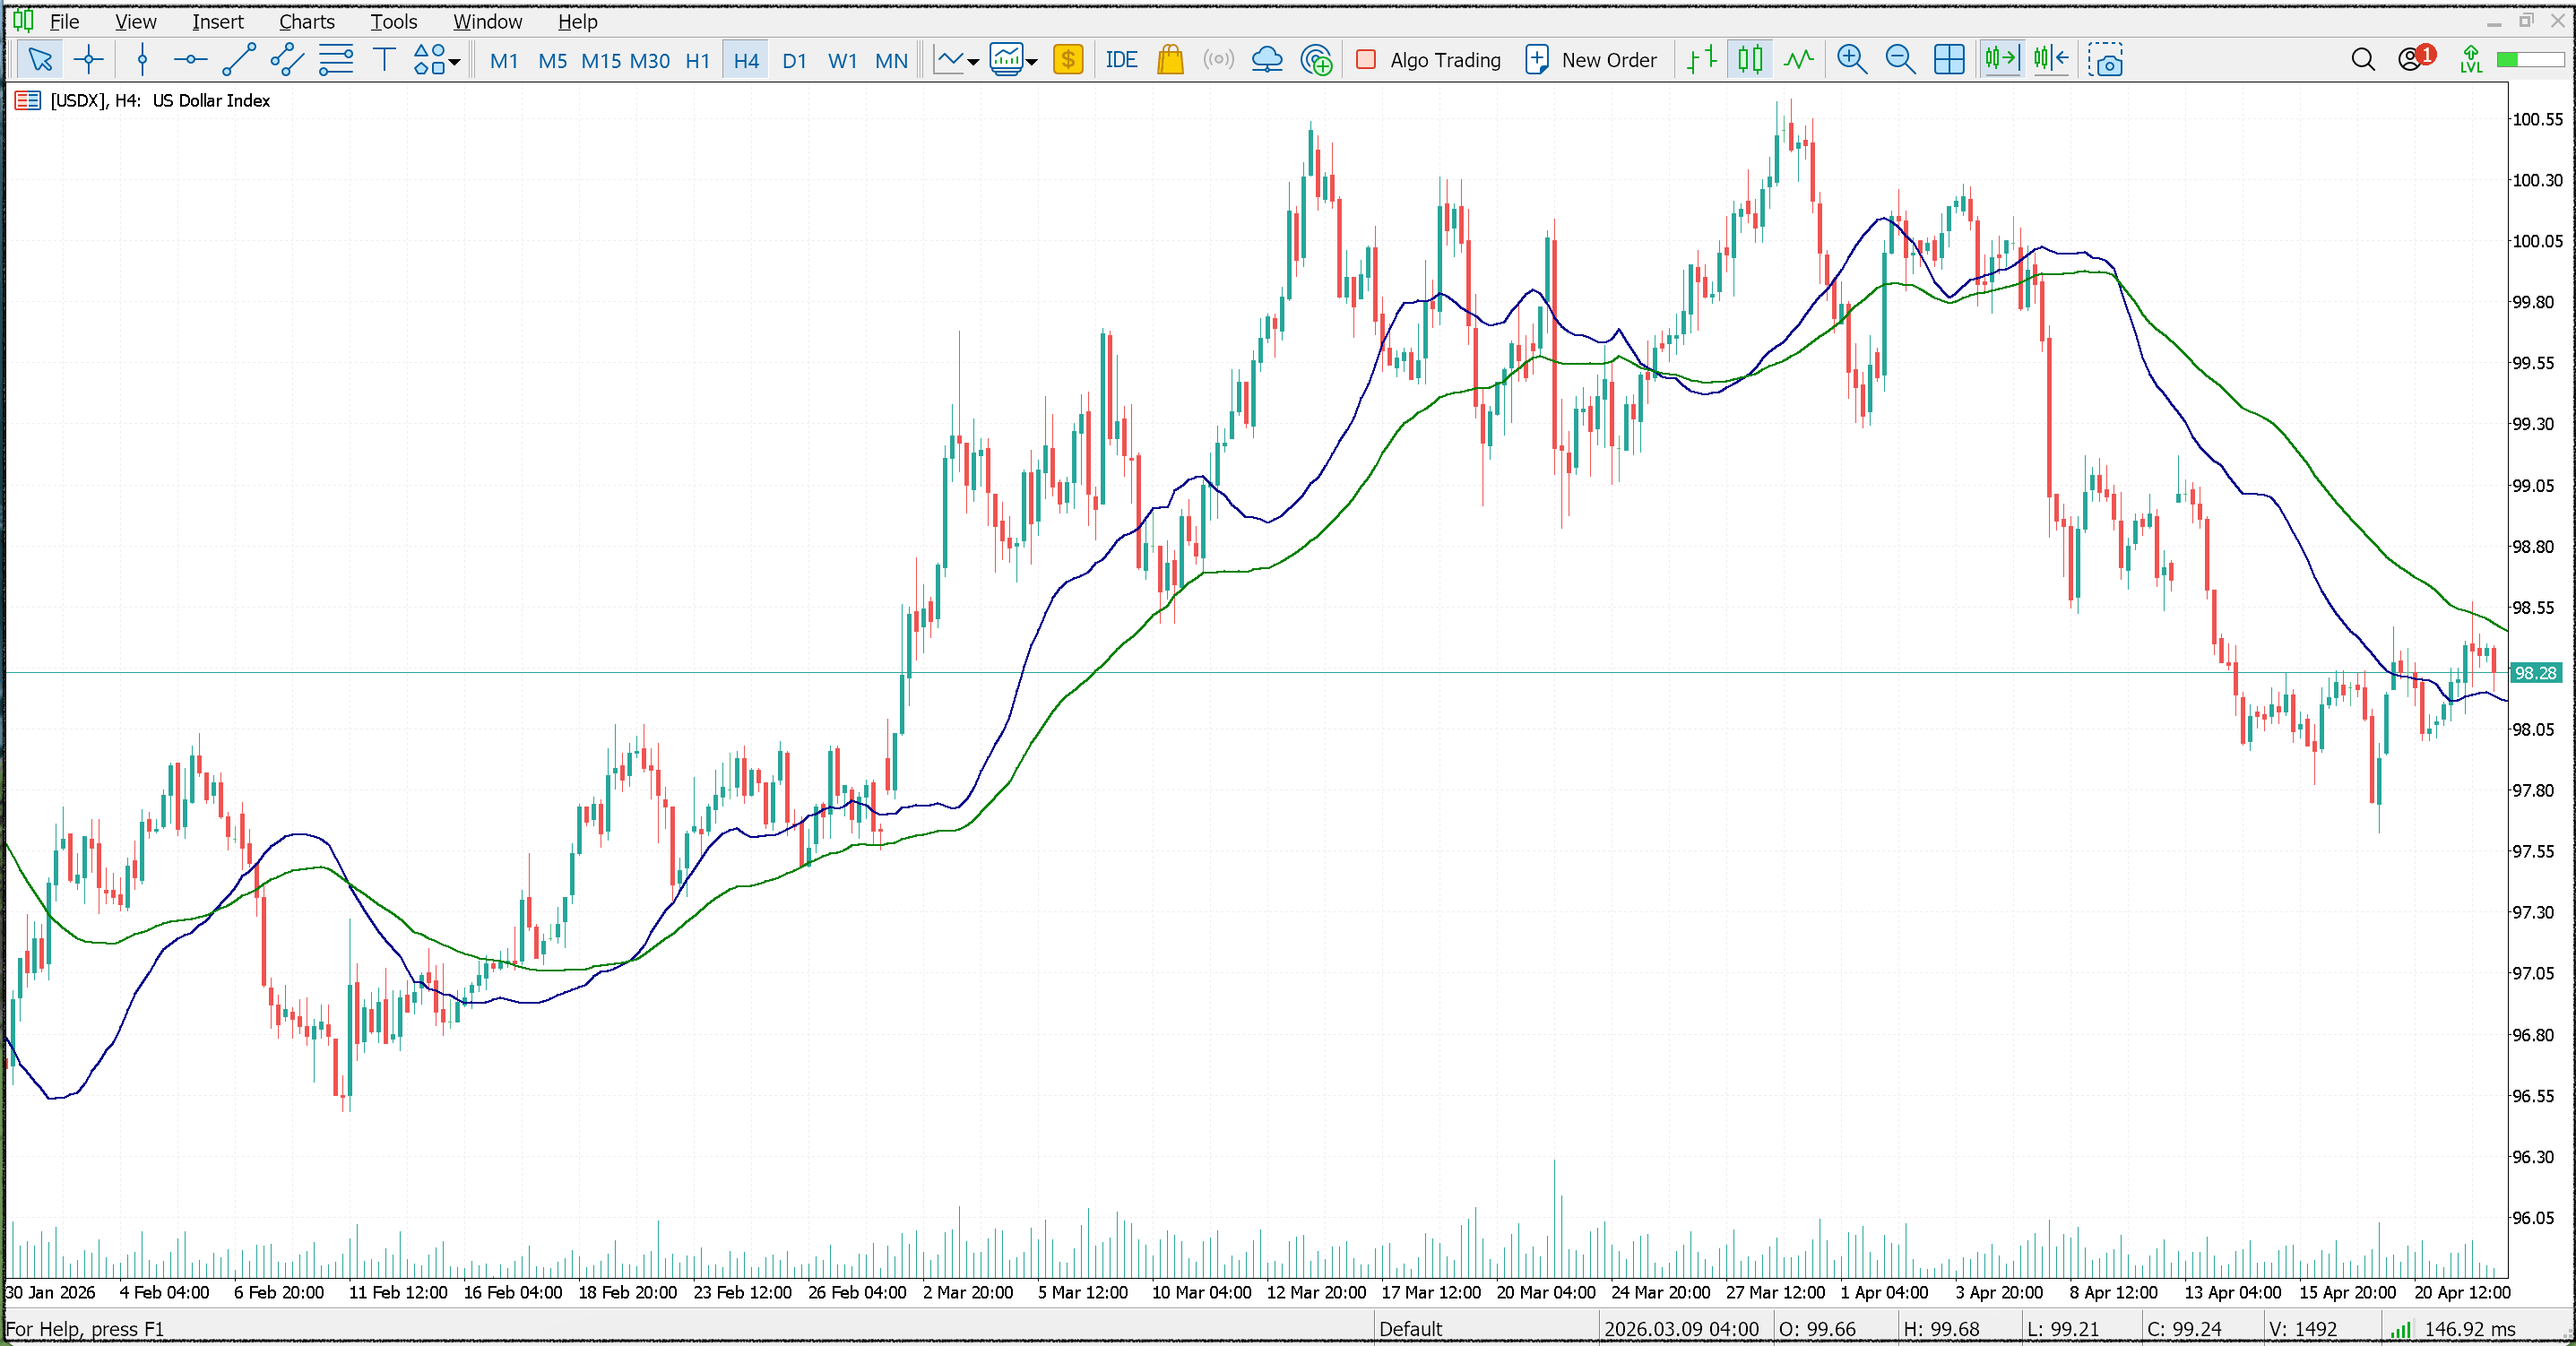Image resolution: width=2576 pixels, height=1346 pixels.
Task: Open the Tools menu
Action: 393,21
